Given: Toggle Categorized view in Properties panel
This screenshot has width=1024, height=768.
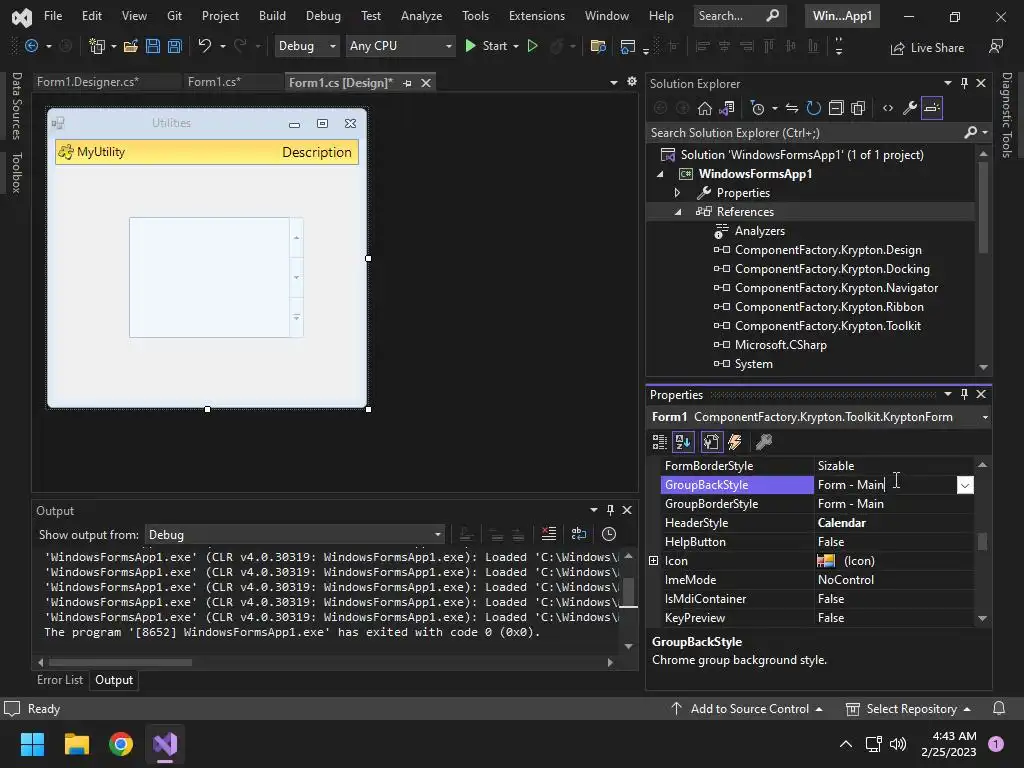Looking at the screenshot, I should pyautogui.click(x=660, y=442).
